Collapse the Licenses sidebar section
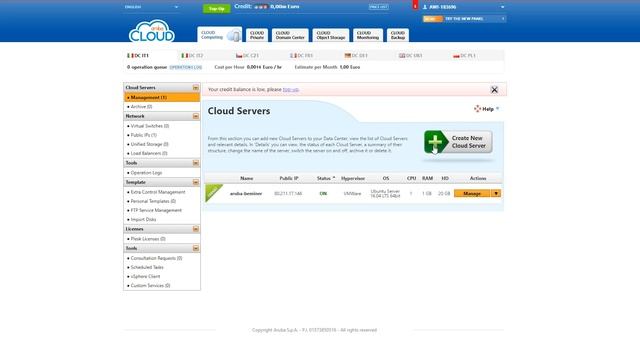The width and height of the screenshot is (640, 360). point(196,229)
